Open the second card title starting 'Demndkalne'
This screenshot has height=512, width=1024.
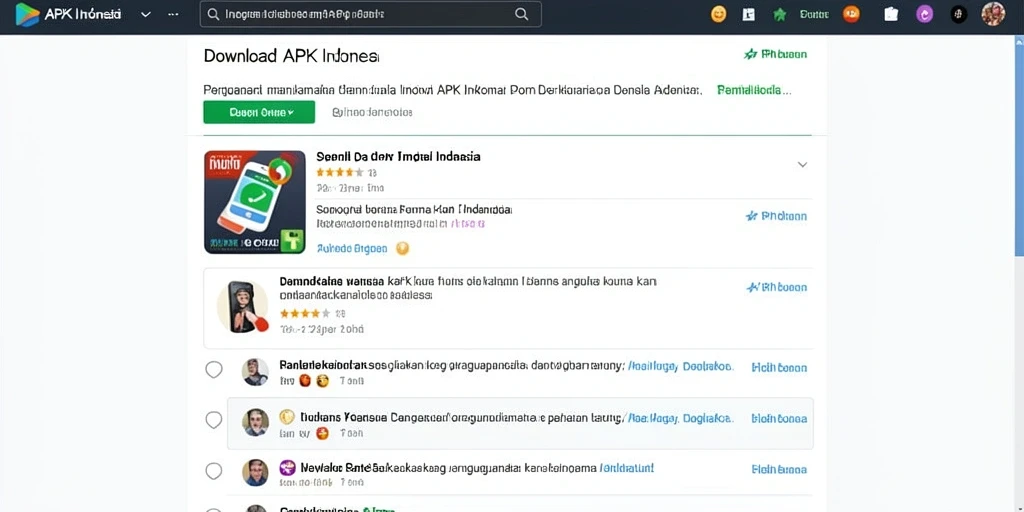(468, 288)
